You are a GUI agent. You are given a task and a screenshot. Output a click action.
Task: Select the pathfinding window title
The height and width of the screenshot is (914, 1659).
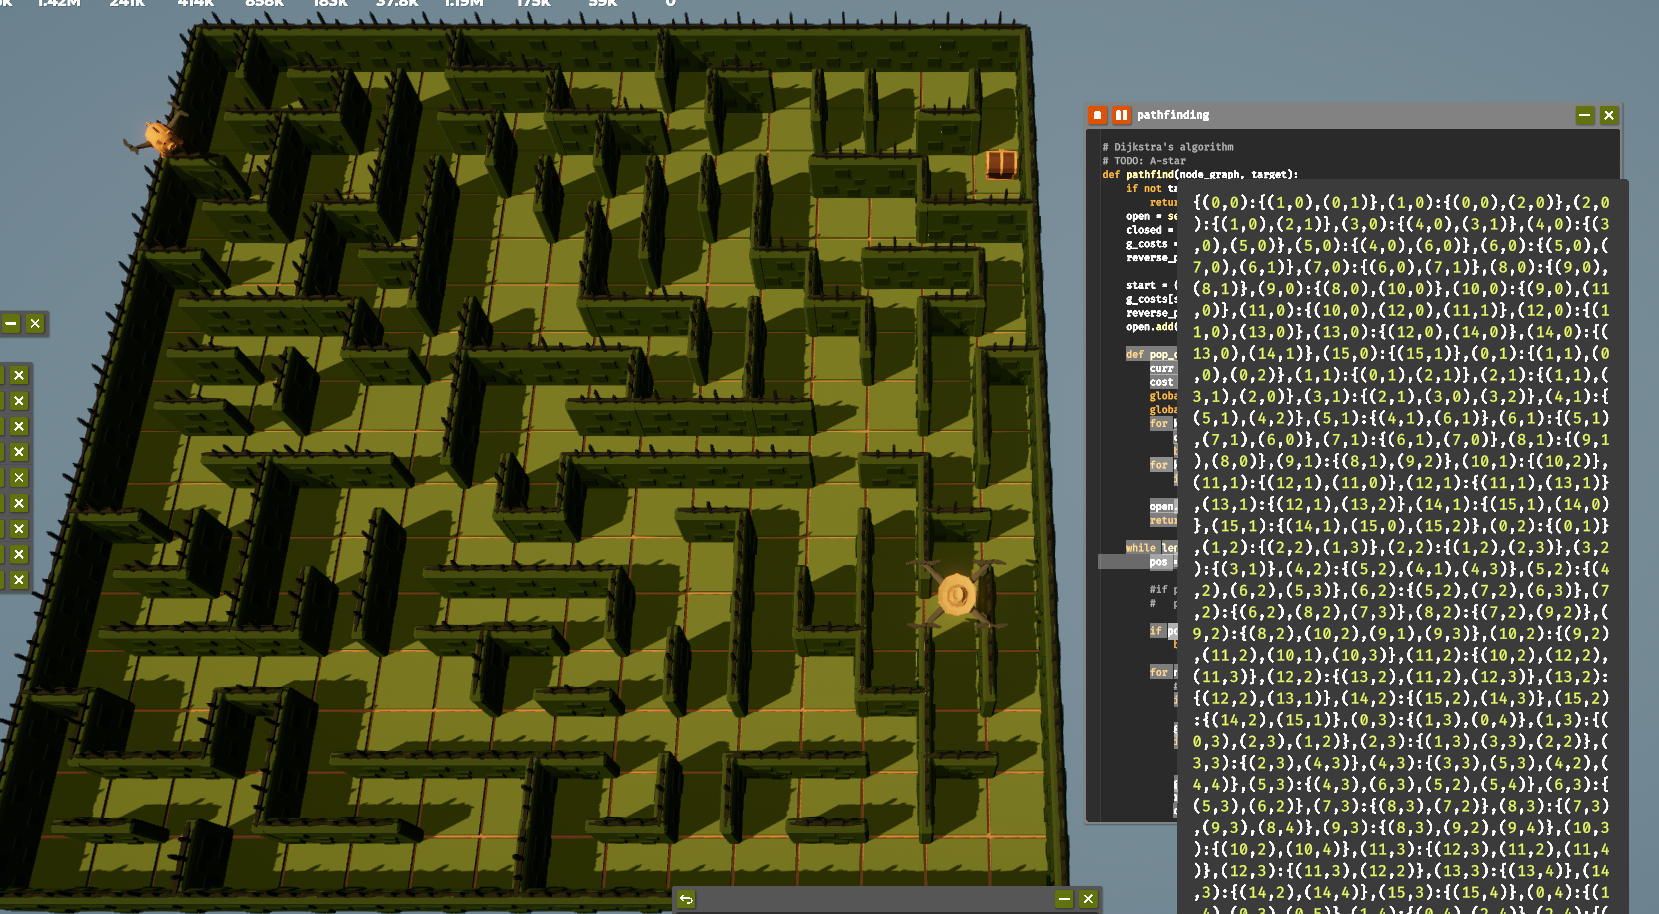(x=1172, y=115)
